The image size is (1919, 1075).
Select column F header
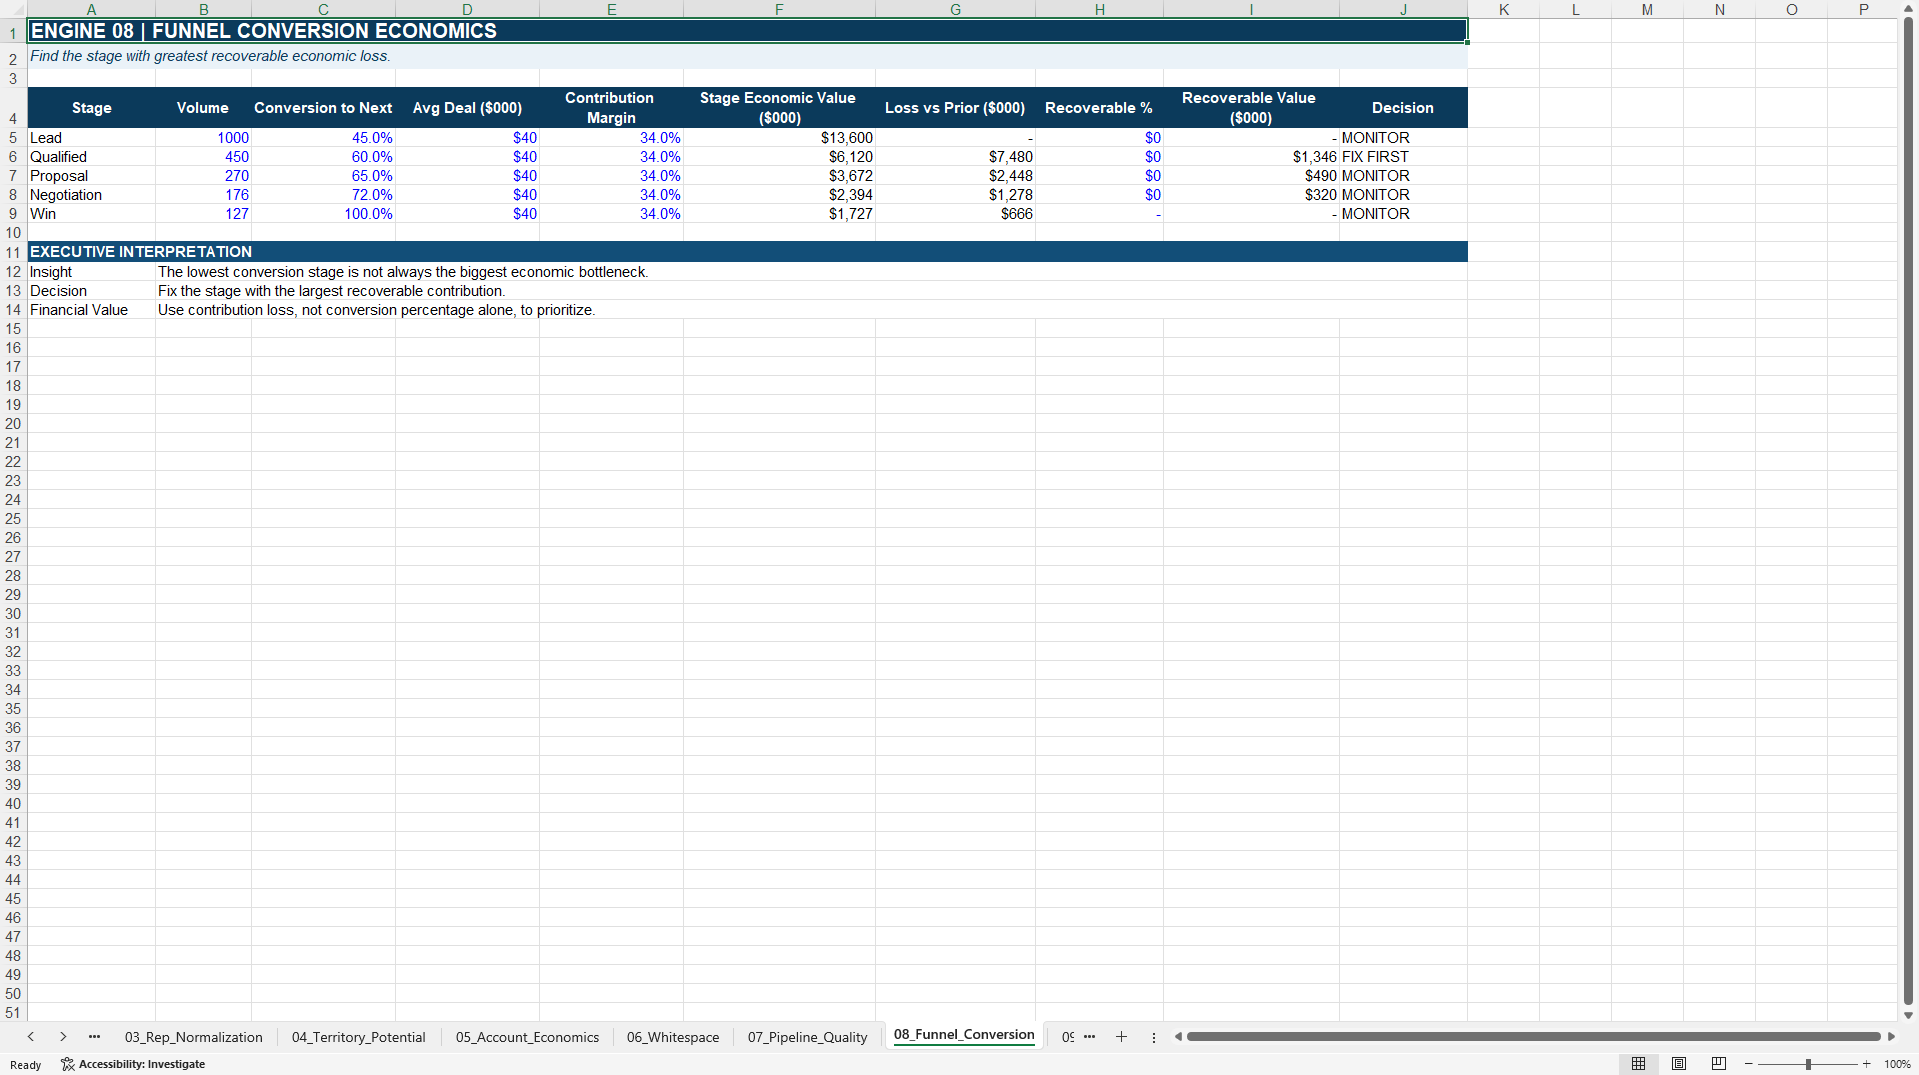pos(779,9)
